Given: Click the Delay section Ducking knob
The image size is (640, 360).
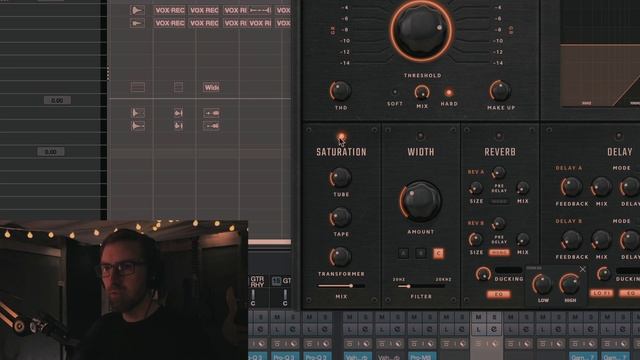Looking at the screenshot, I should pyautogui.click(x=604, y=274).
